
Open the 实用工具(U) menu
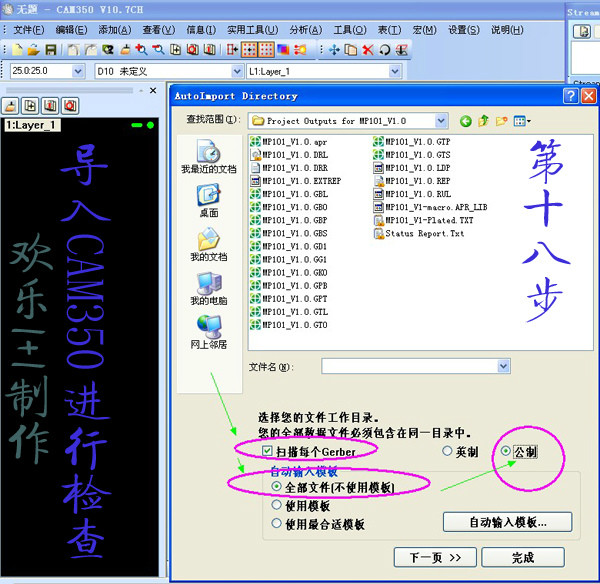(253, 29)
